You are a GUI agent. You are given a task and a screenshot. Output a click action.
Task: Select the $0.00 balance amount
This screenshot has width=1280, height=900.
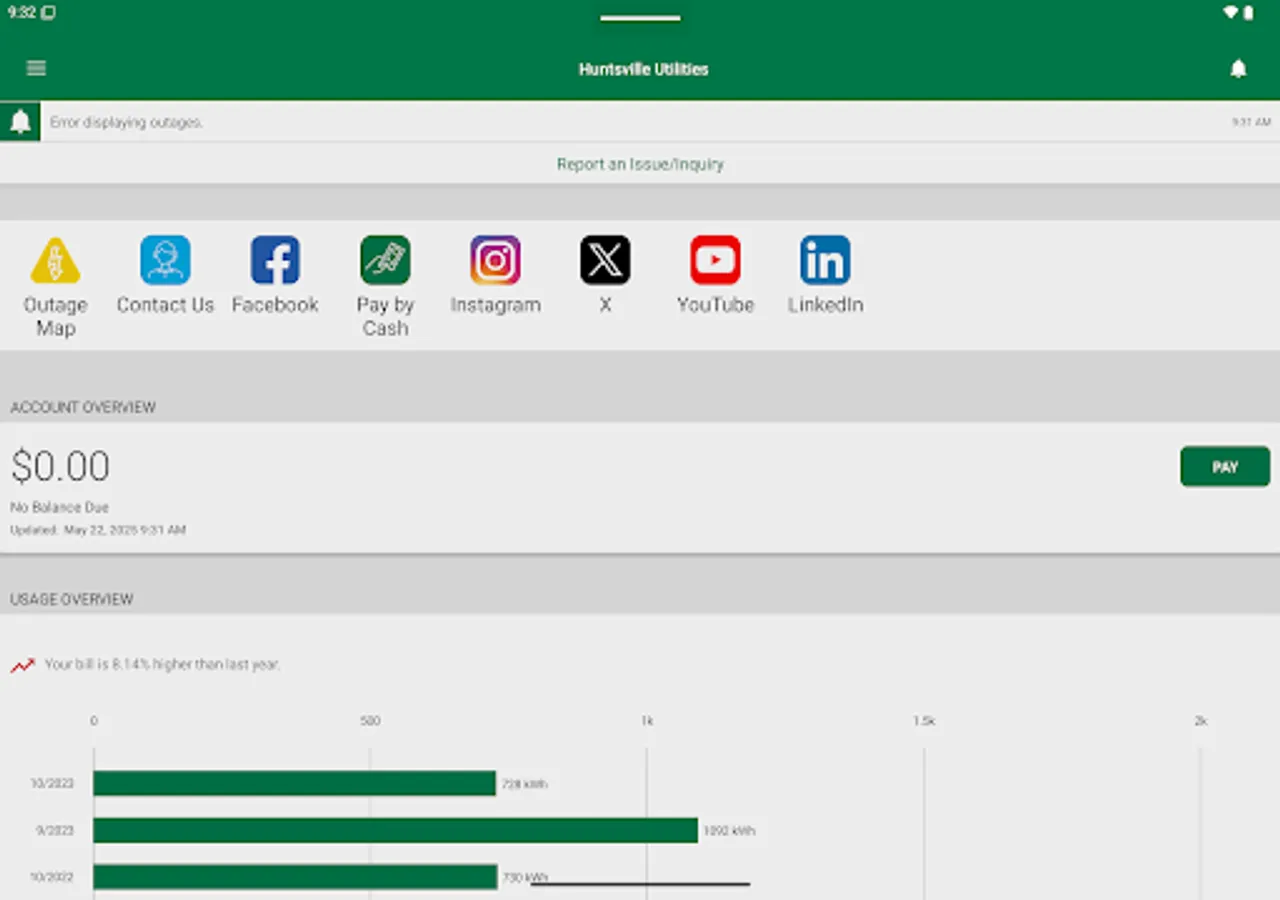62,466
